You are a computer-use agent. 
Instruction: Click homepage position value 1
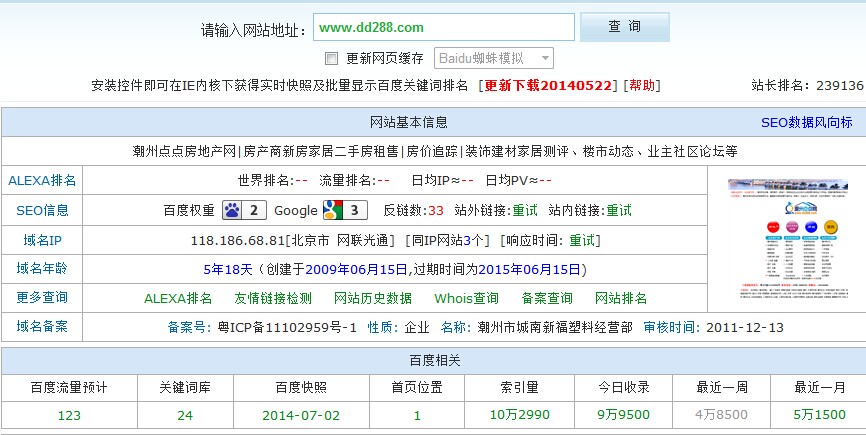[x=417, y=415]
